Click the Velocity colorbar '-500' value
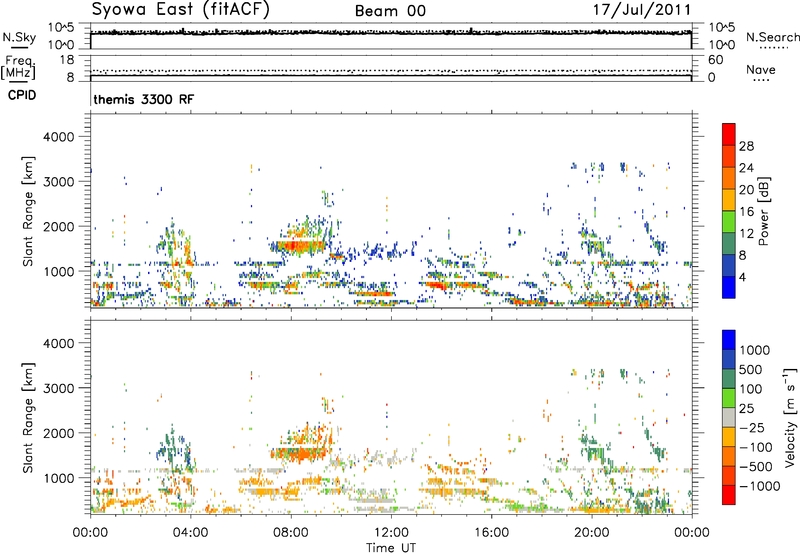The width and height of the screenshot is (800, 554). click(755, 467)
